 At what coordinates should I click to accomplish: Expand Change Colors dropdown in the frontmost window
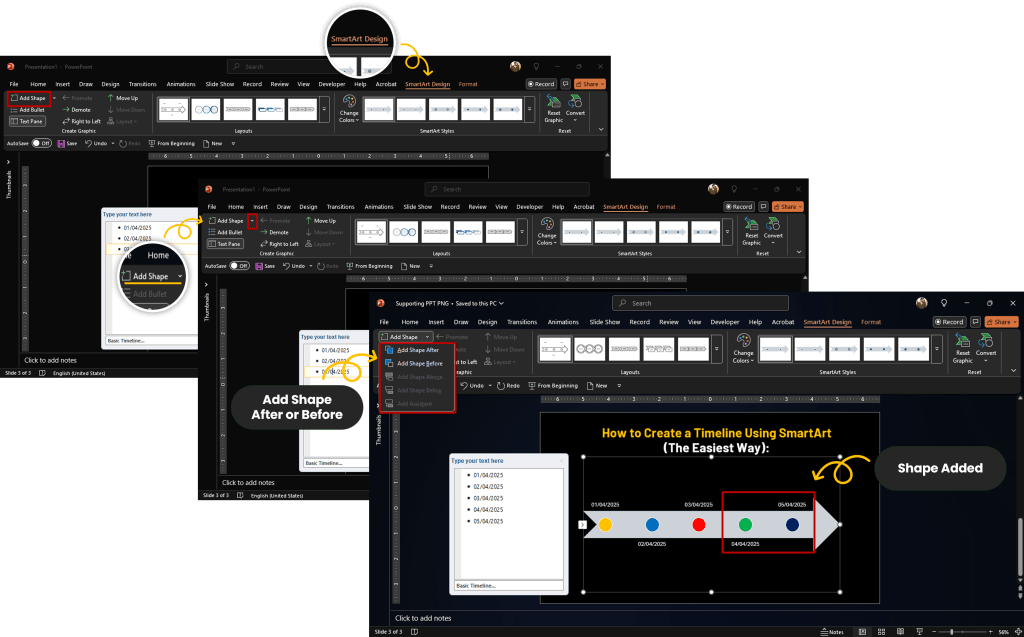[744, 355]
